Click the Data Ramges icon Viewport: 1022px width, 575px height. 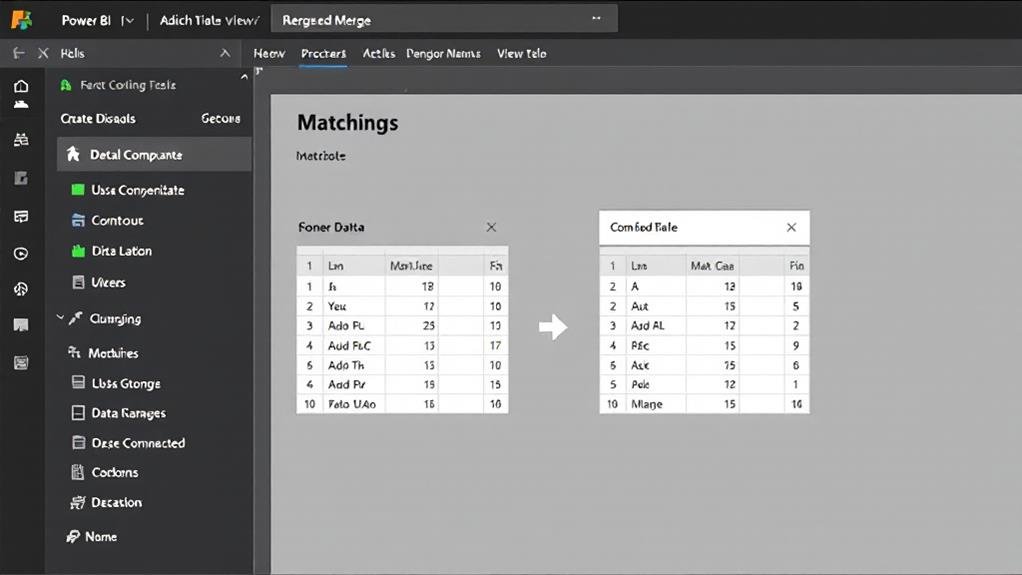click(x=78, y=413)
